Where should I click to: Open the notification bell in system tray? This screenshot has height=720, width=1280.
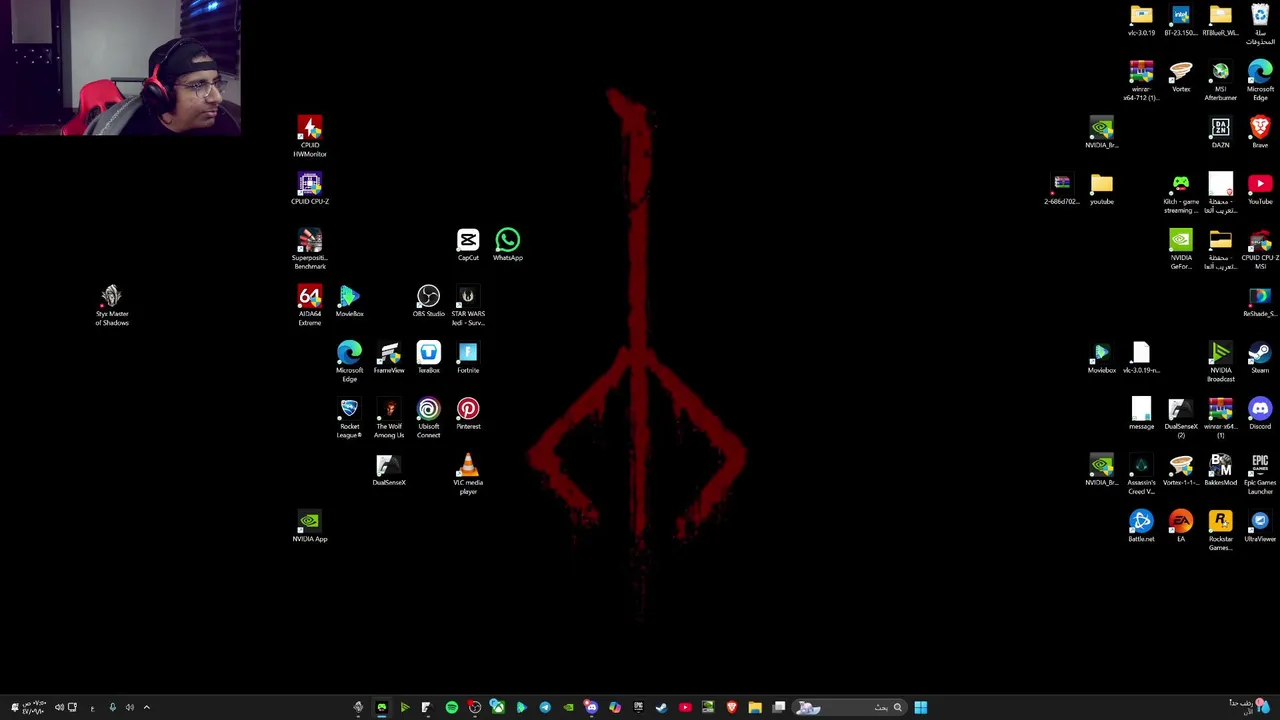(15, 708)
